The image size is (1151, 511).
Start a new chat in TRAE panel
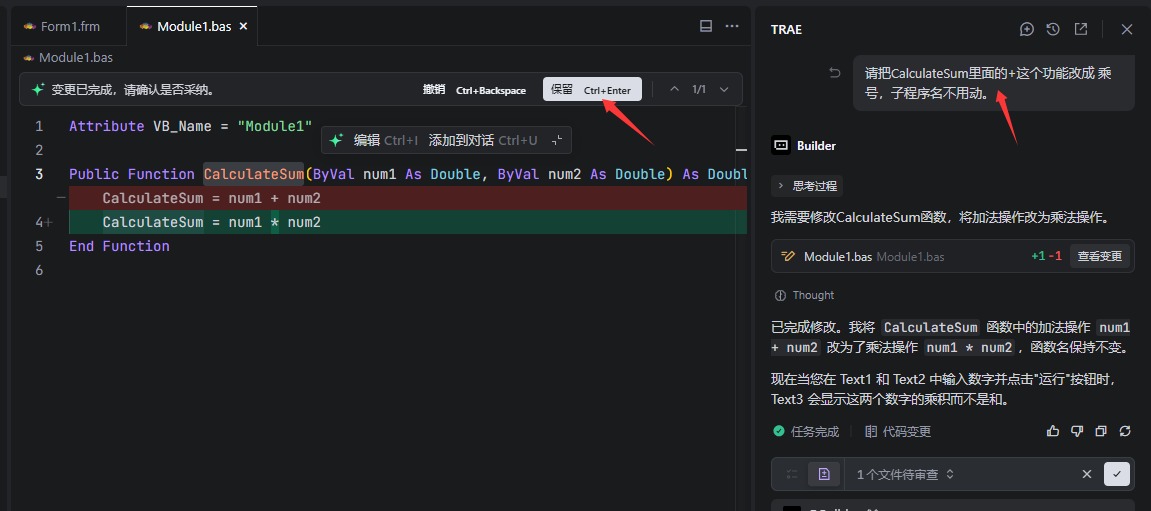point(1026,29)
